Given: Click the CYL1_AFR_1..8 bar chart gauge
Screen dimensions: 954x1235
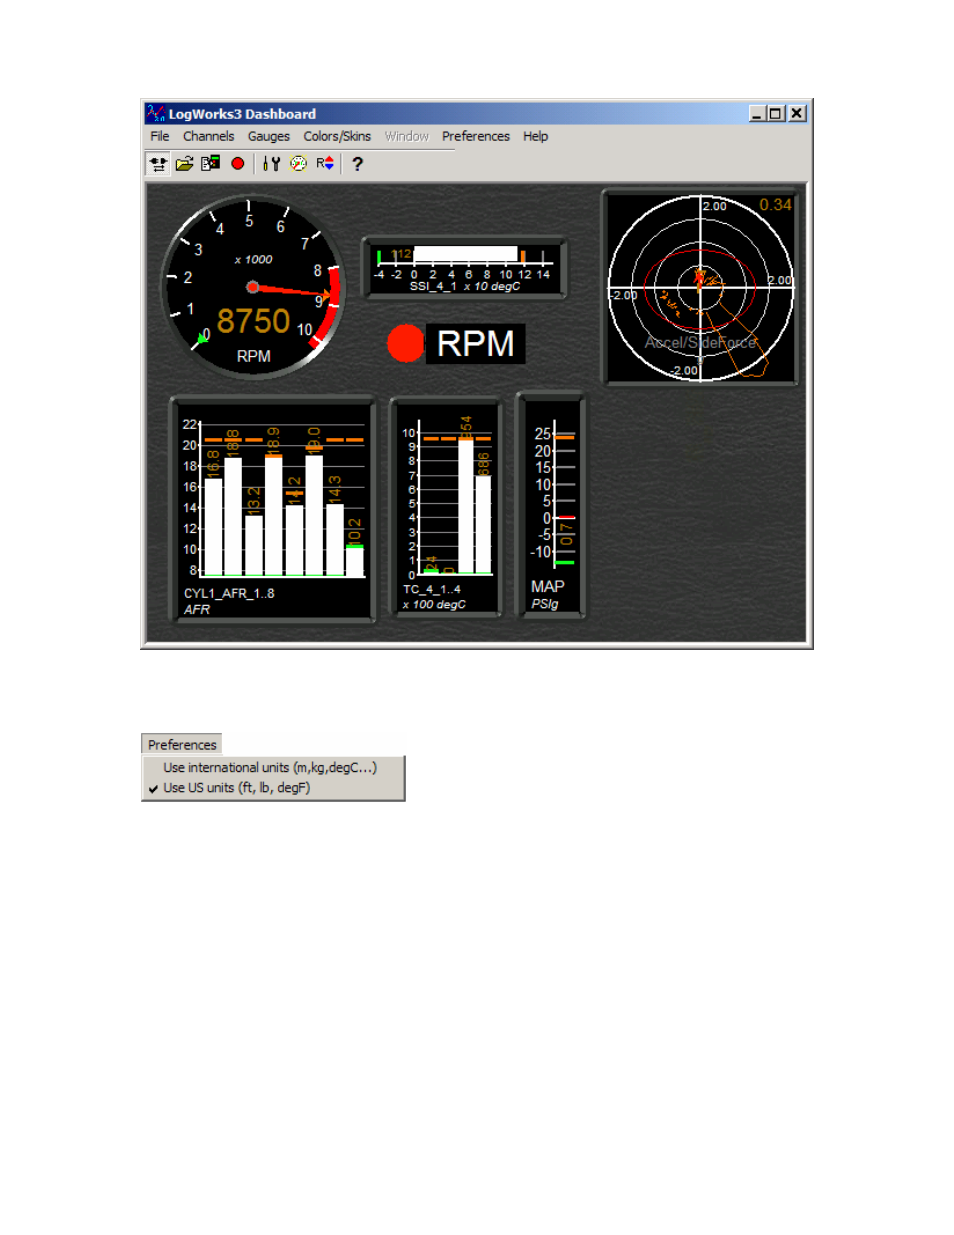Looking at the screenshot, I should (x=273, y=509).
